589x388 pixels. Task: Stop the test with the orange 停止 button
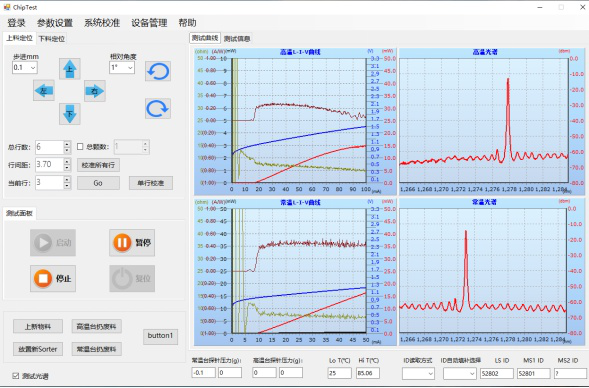(53, 279)
